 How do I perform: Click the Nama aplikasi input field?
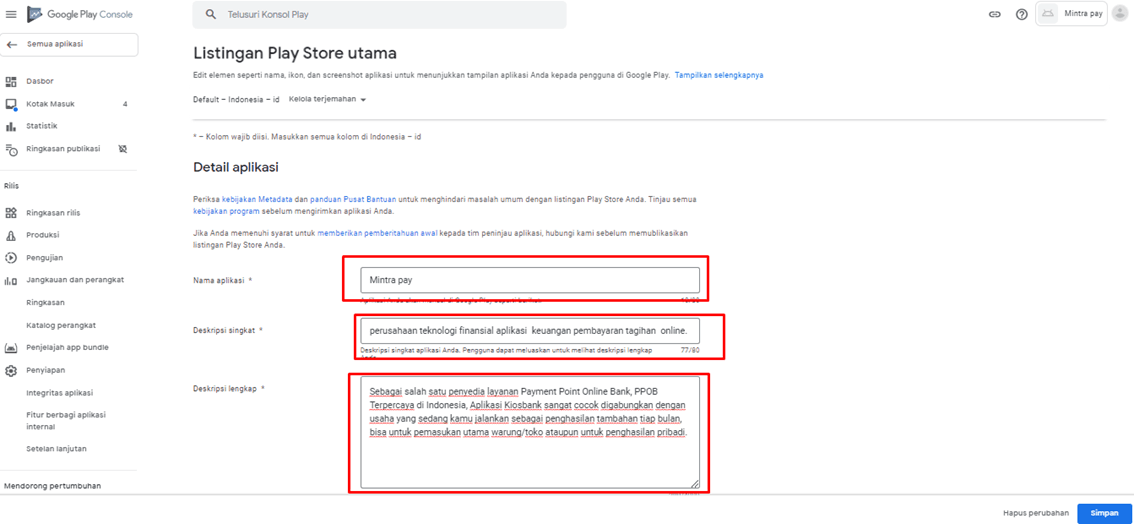click(x=530, y=280)
